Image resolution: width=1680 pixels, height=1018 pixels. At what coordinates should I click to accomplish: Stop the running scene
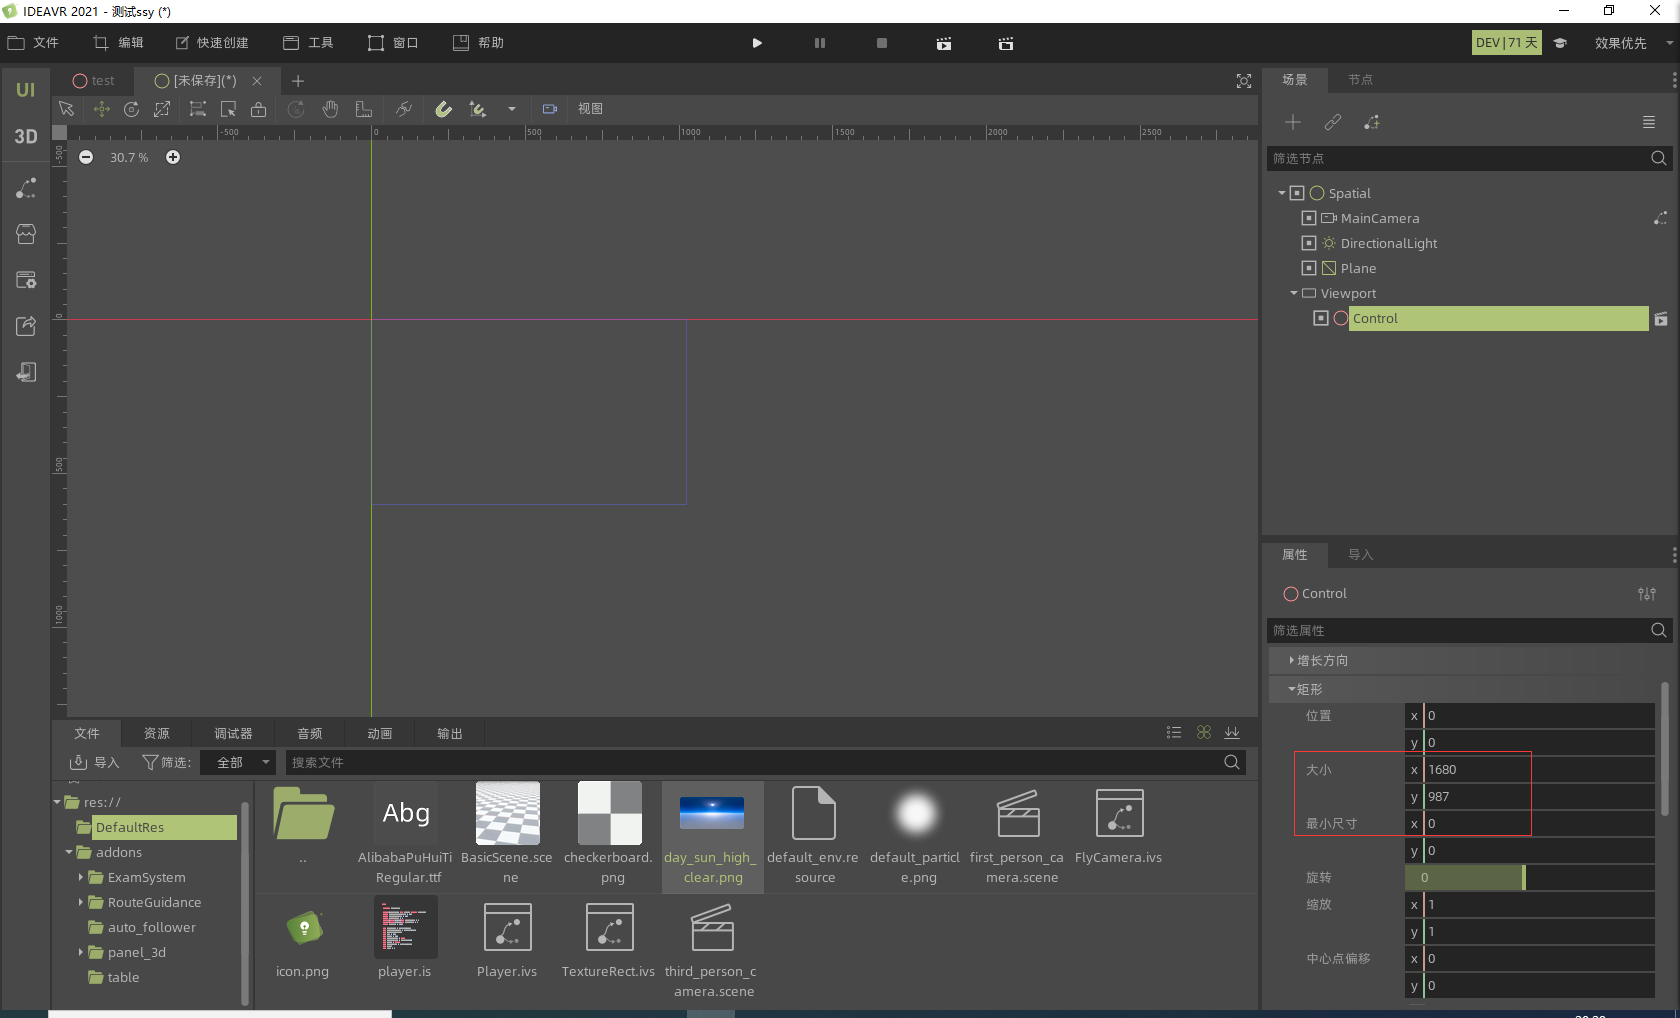click(x=882, y=43)
